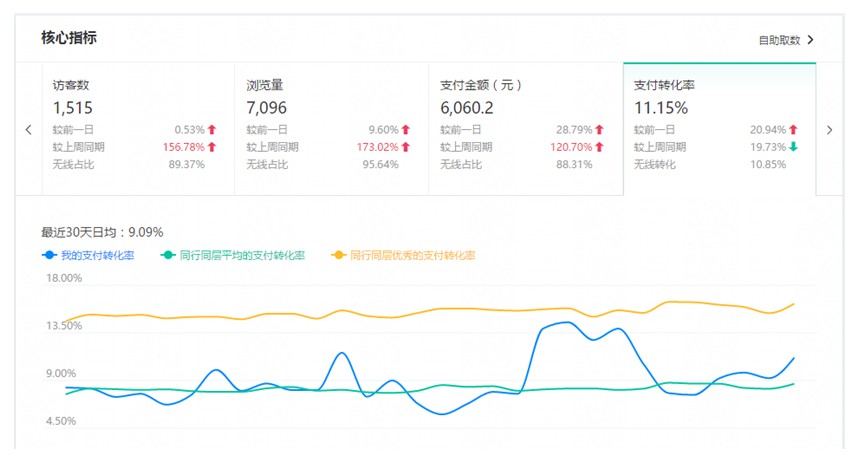
Task: Click the 173.02% weekly change value
Action: 377,147
